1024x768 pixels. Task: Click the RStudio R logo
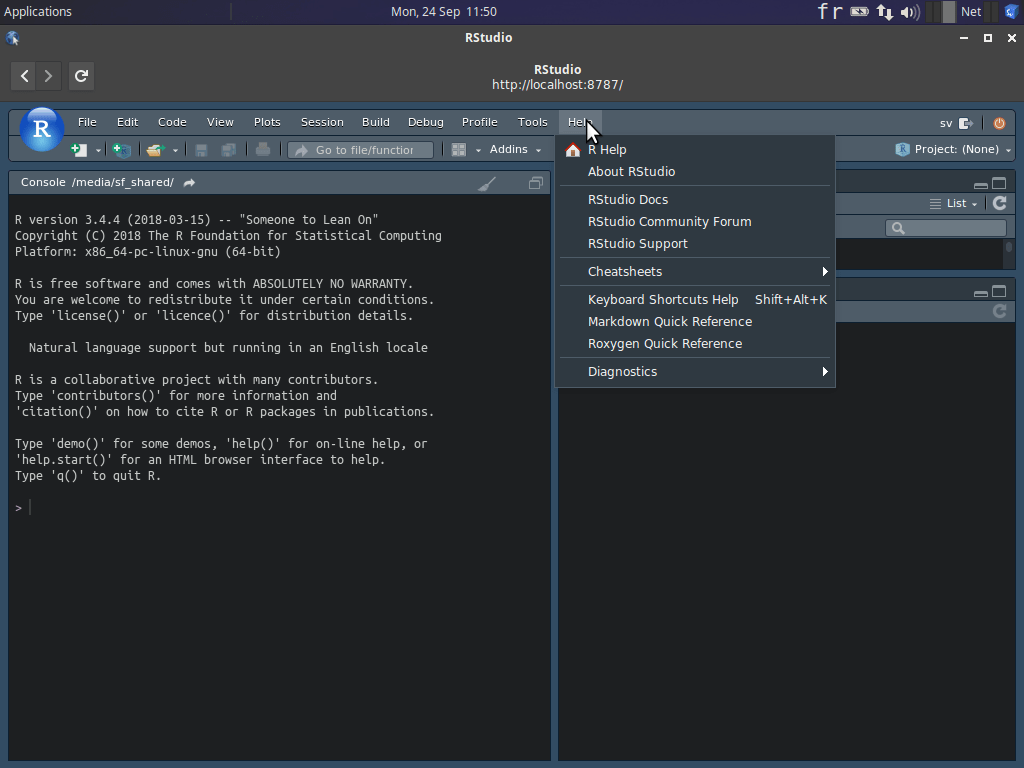click(42, 129)
